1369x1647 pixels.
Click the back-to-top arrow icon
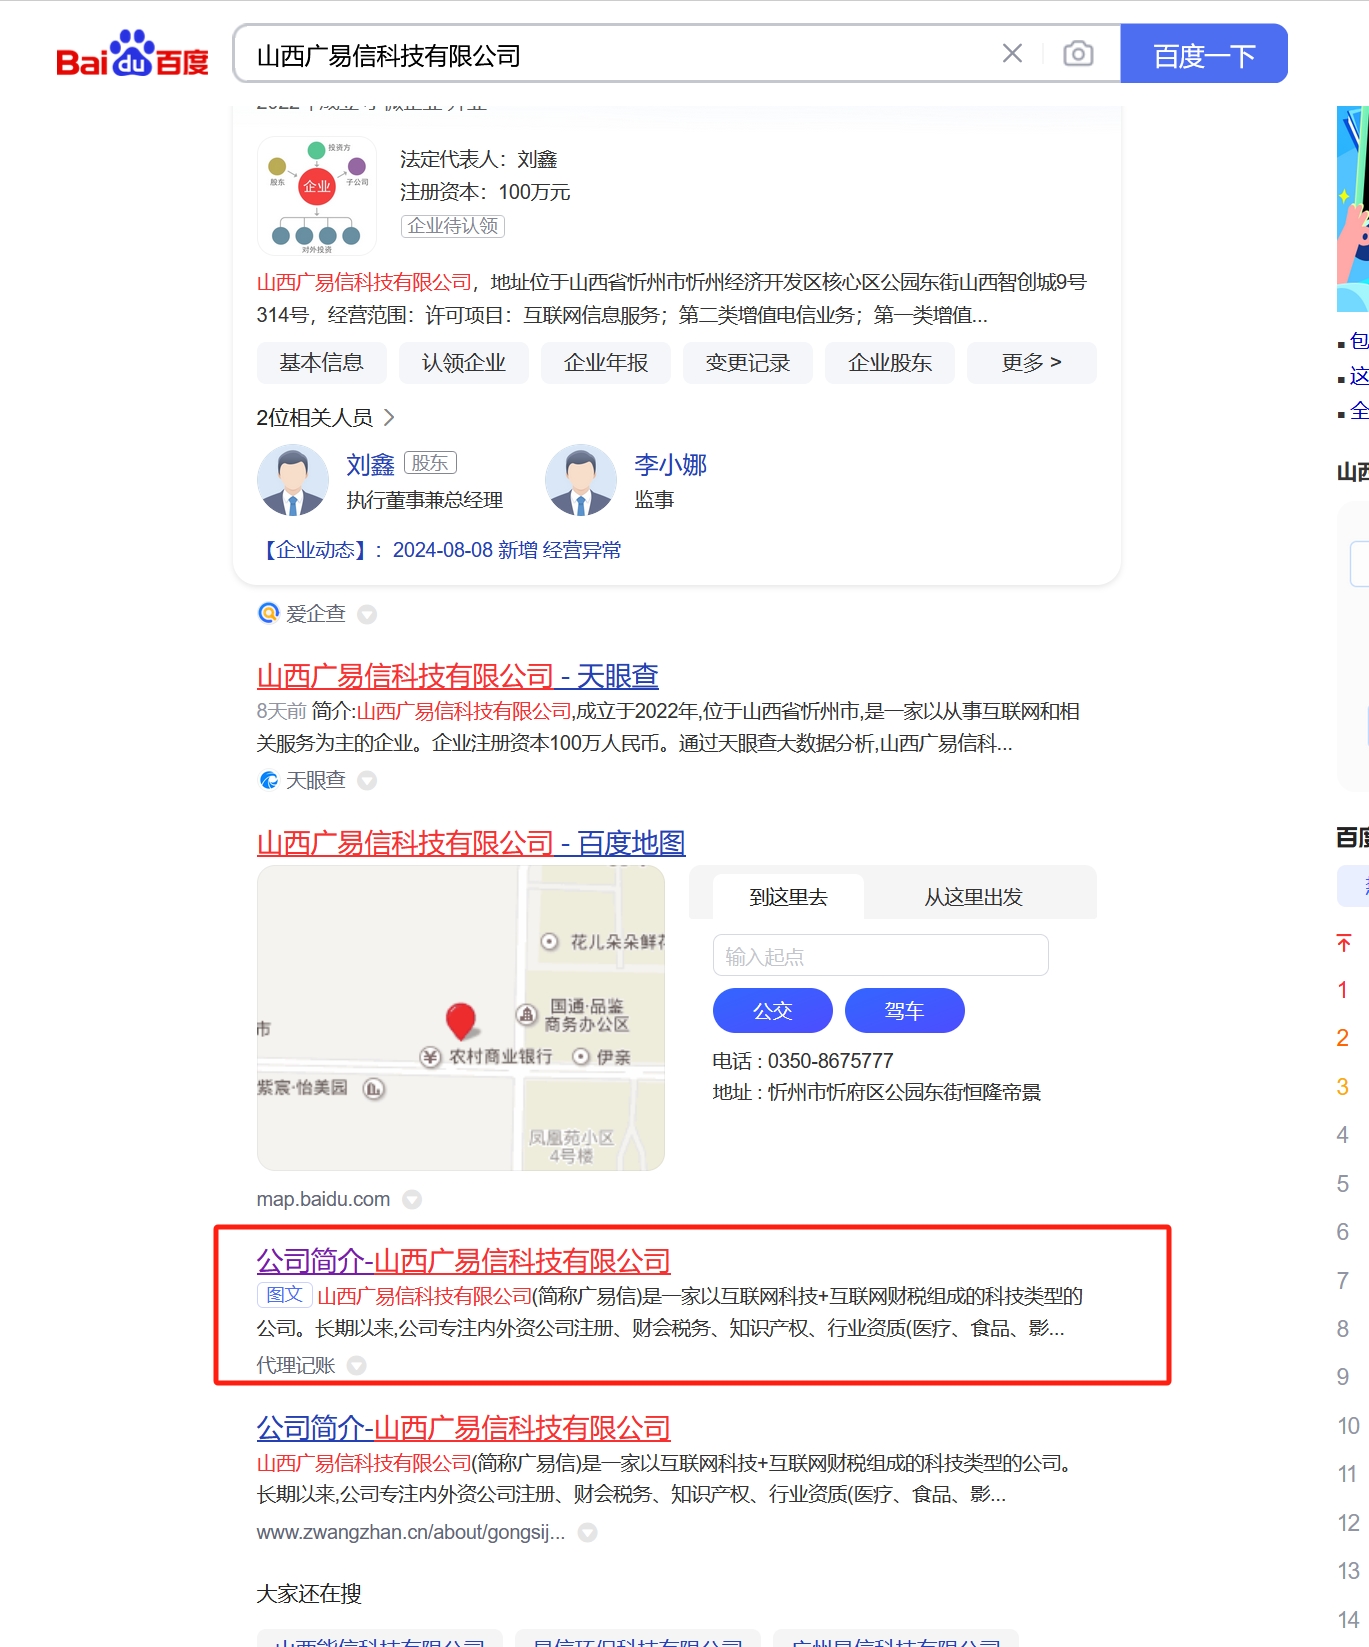click(x=1343, y=942)
